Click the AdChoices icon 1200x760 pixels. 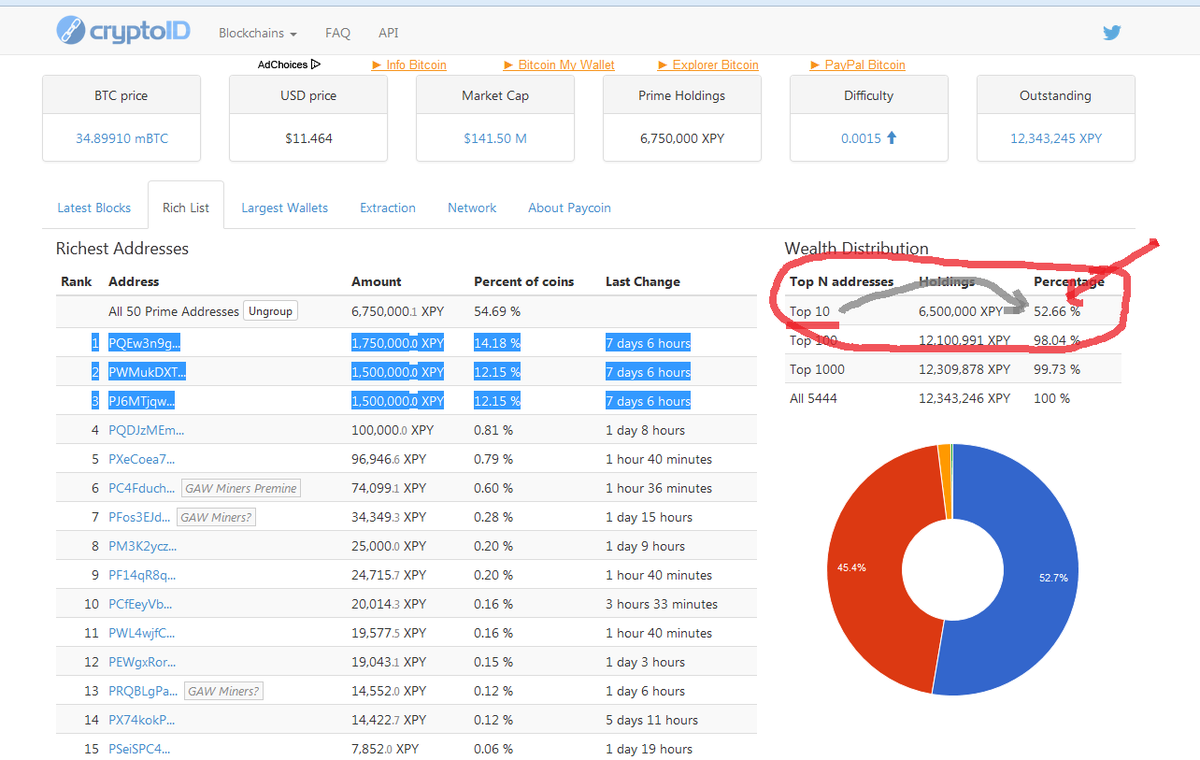click(x=316, y=64)
